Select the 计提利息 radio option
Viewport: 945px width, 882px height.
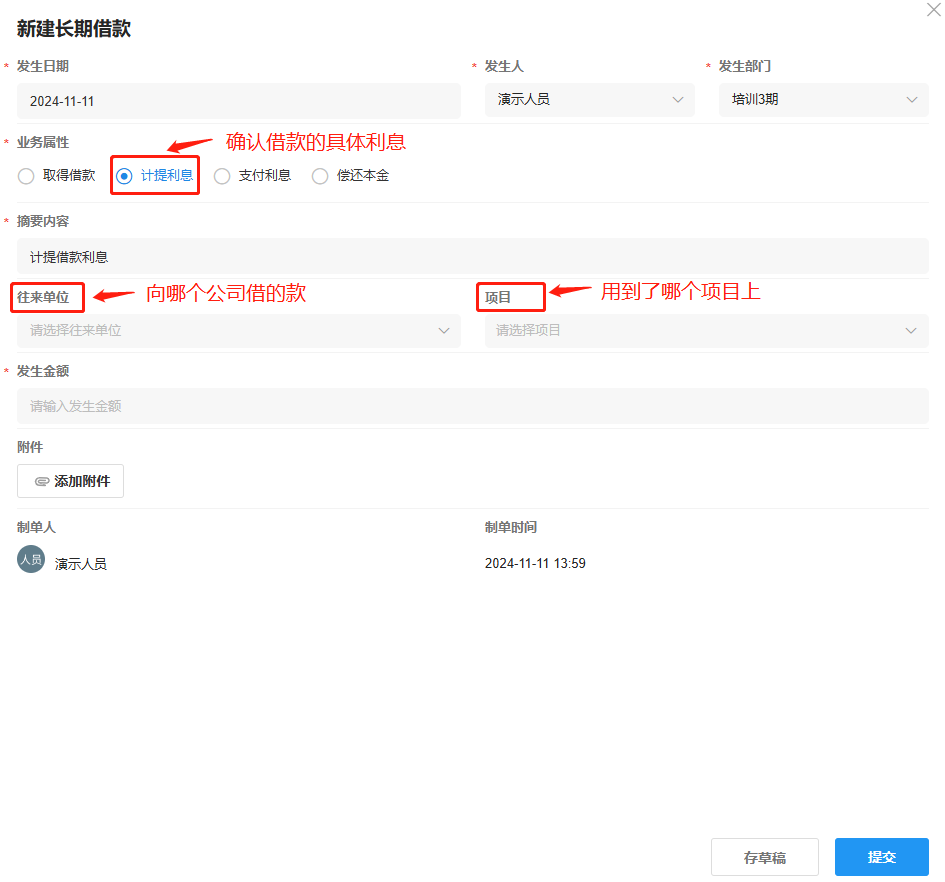pyautogui.click(x=126, y=176)
